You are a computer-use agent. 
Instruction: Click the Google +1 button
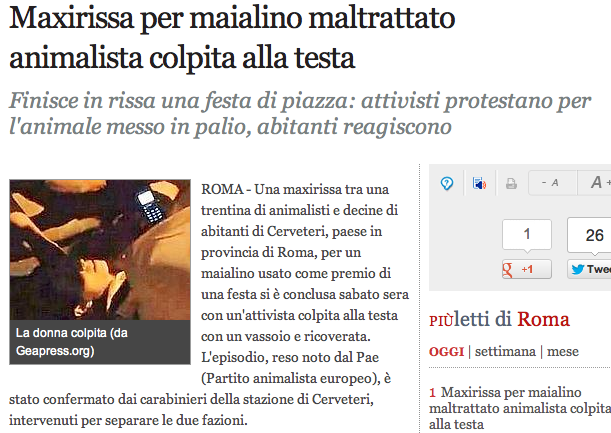click(527, 269)
